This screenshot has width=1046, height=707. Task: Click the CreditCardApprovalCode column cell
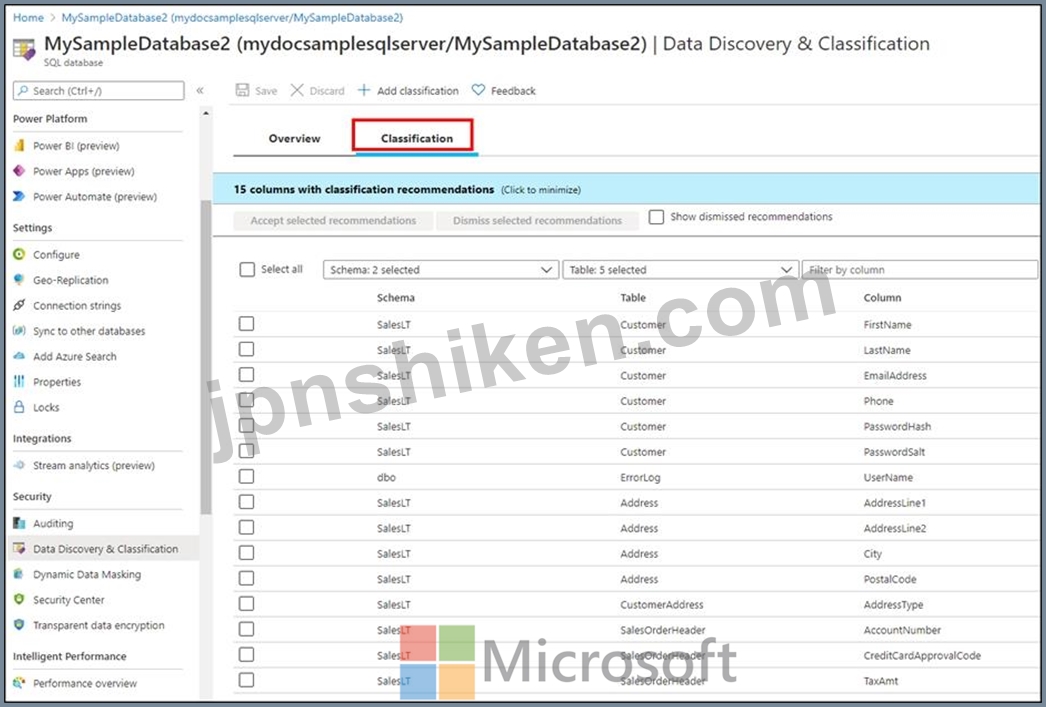click(x=922, y=656)
